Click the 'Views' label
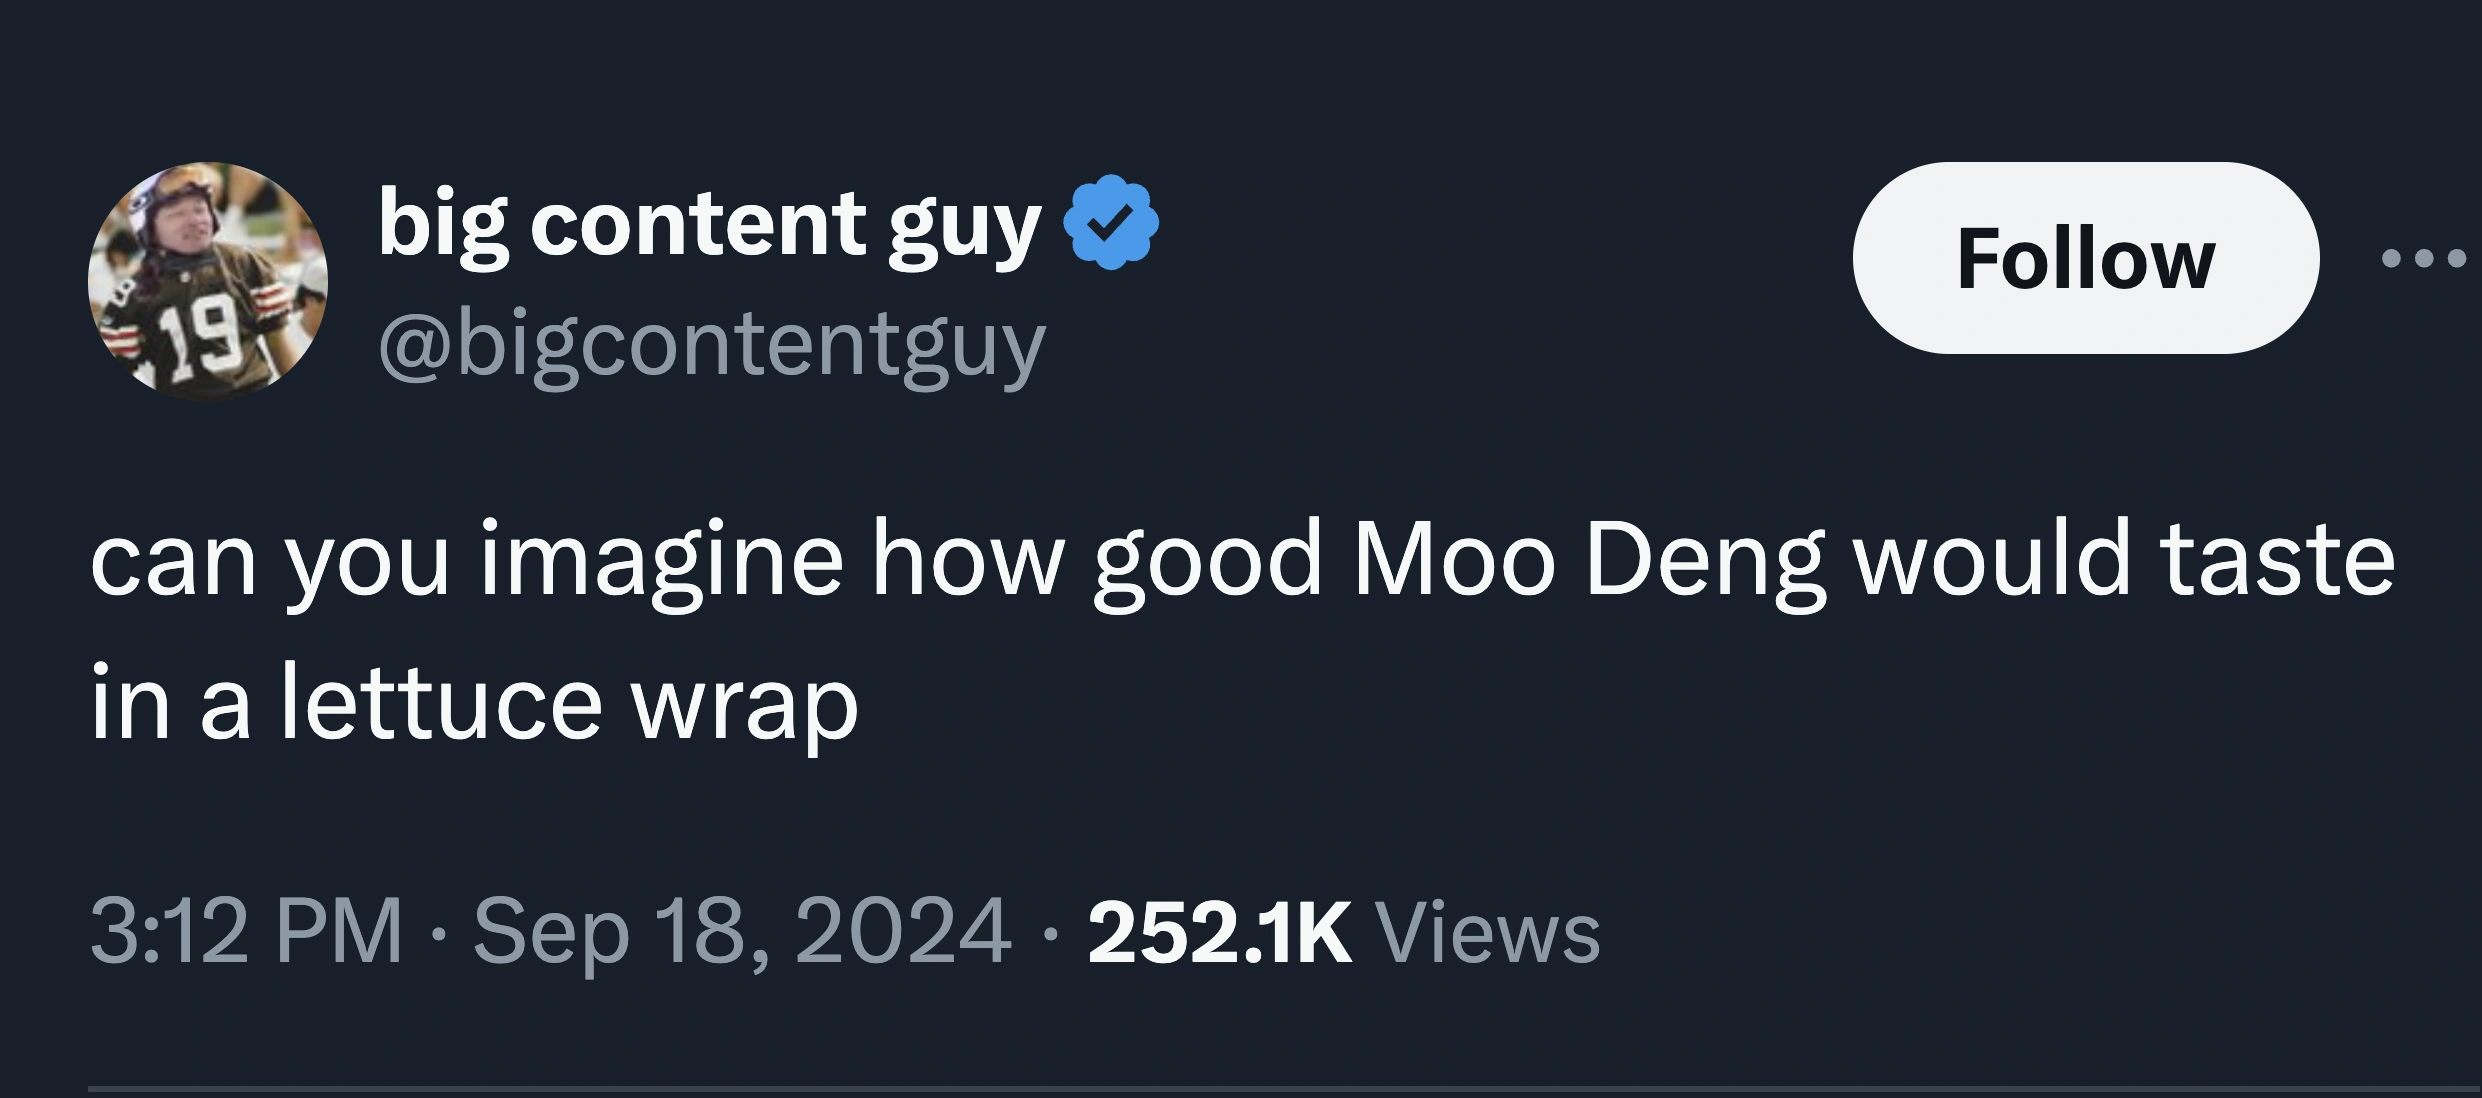 click(x=1488, y=932)
